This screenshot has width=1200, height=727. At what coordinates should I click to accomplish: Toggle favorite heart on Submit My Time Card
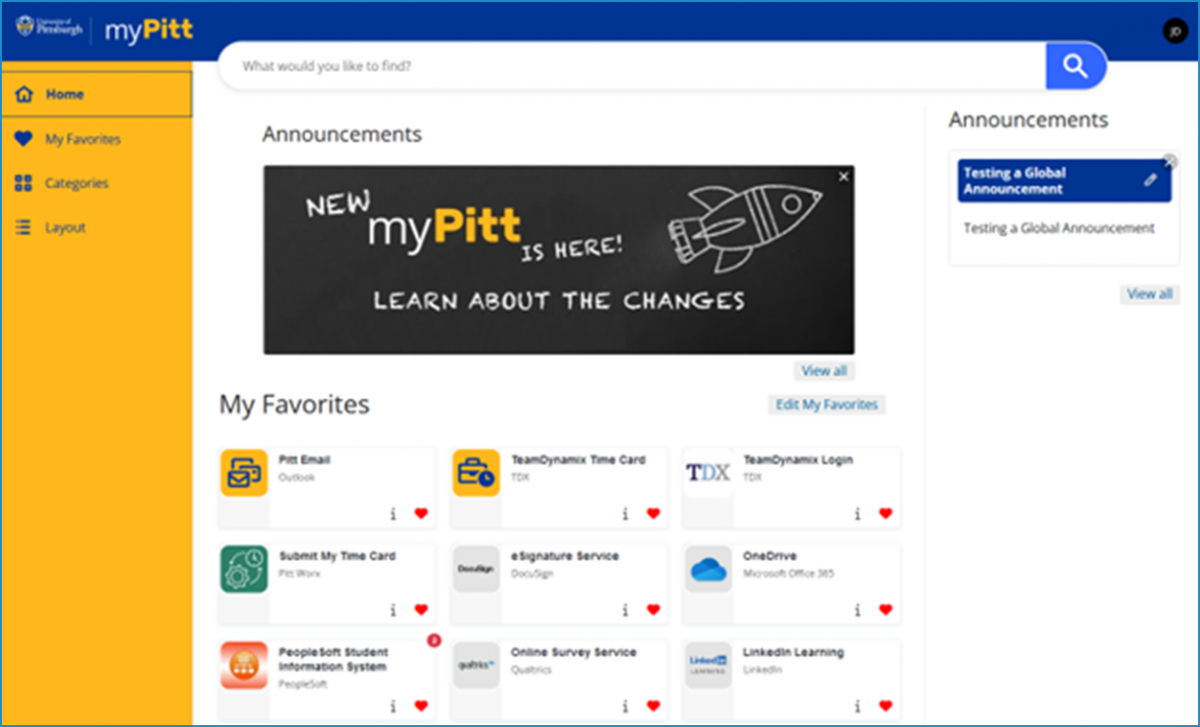(421, 610)
